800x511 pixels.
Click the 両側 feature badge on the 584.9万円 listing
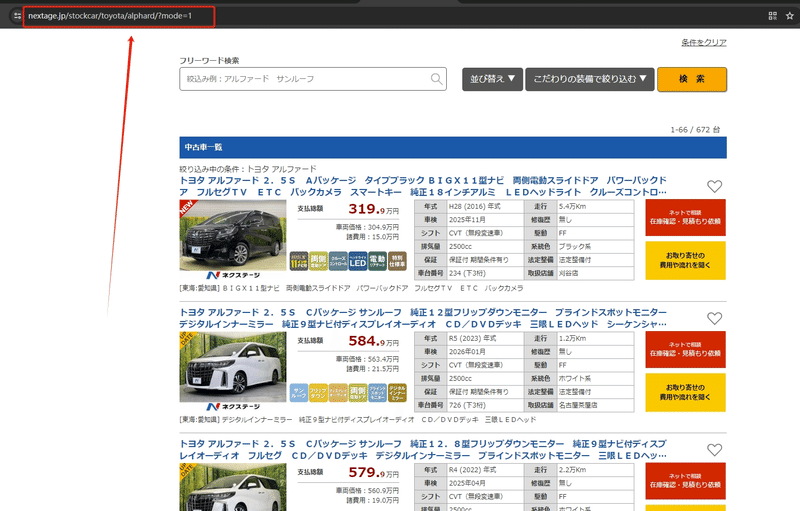point(358,393)
